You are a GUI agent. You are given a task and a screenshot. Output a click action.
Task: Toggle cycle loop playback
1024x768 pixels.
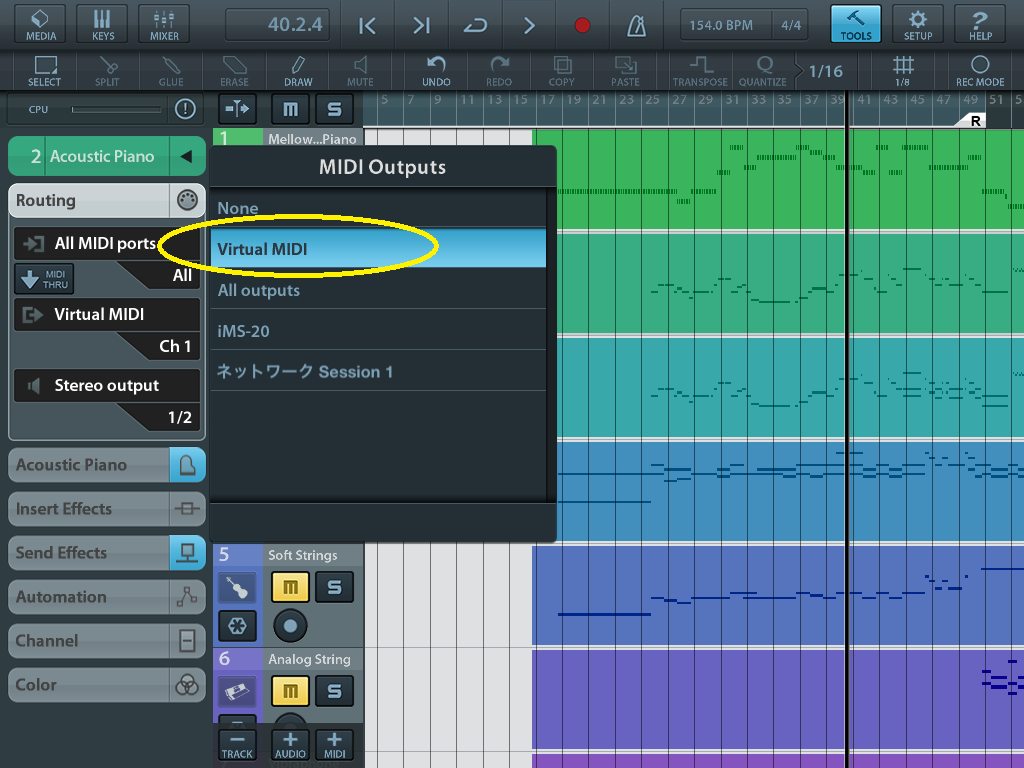tap(475, 25)
